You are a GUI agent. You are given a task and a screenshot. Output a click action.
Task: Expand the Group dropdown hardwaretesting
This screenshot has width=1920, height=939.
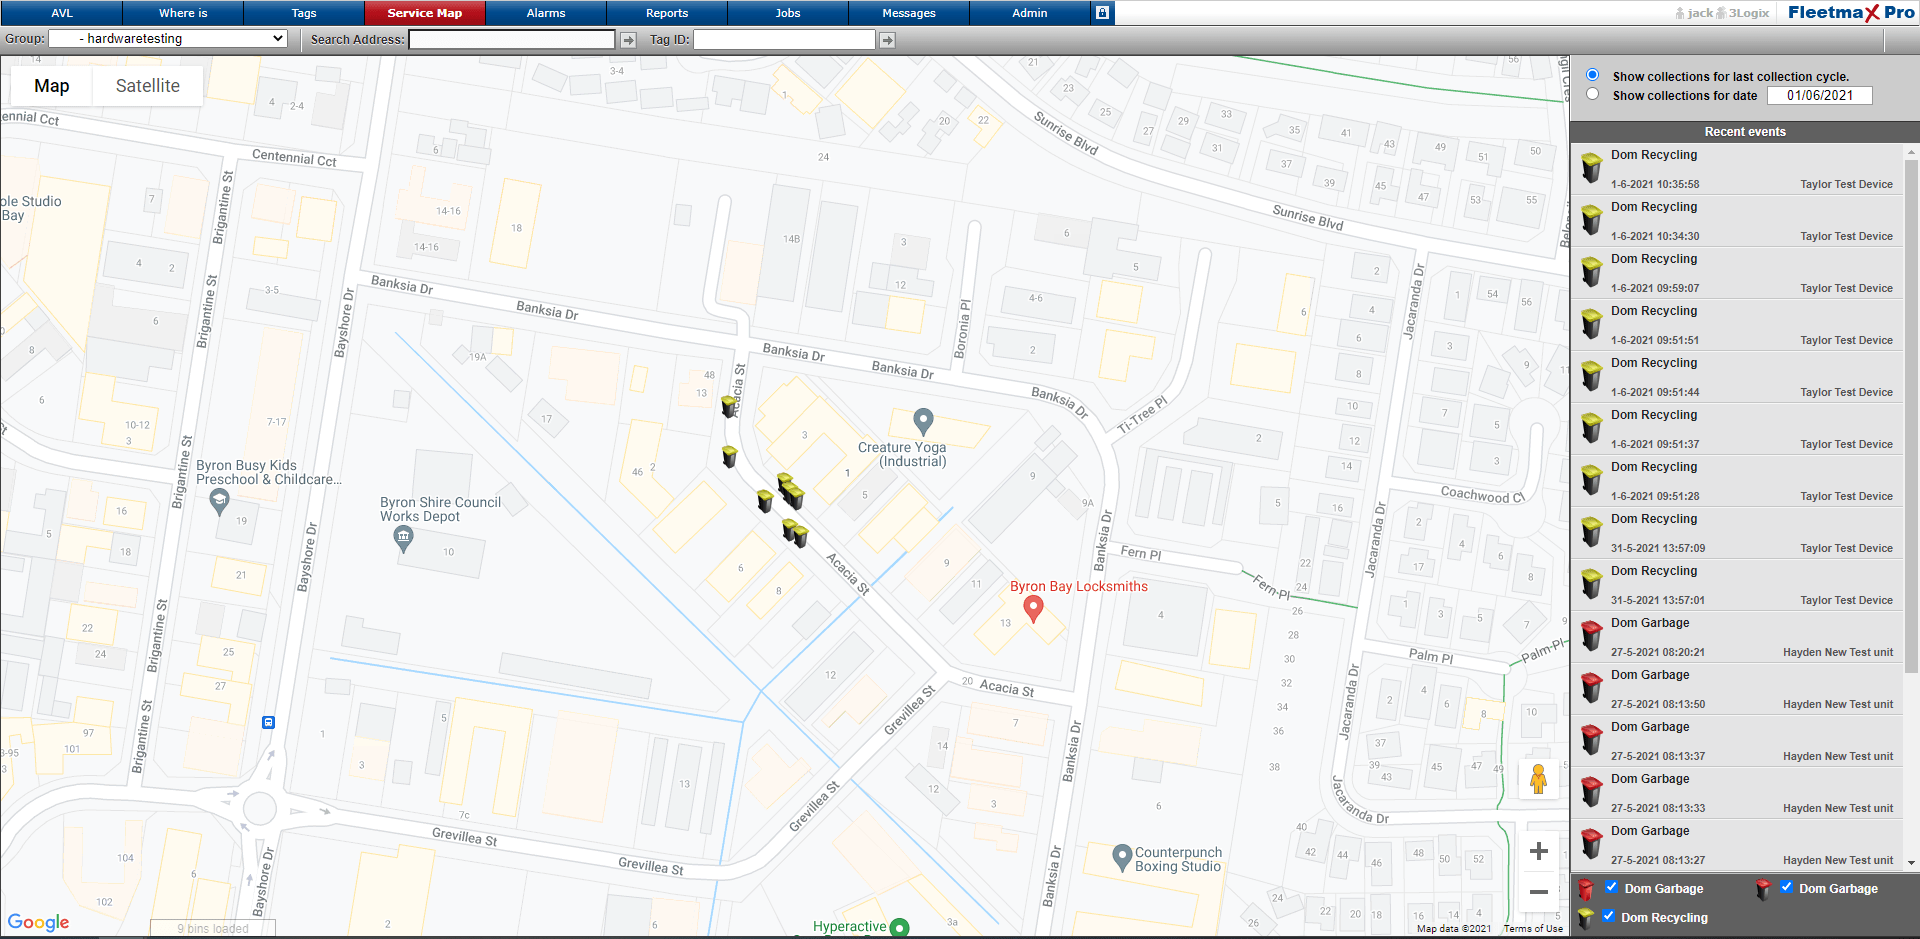(x=168, y=39)
